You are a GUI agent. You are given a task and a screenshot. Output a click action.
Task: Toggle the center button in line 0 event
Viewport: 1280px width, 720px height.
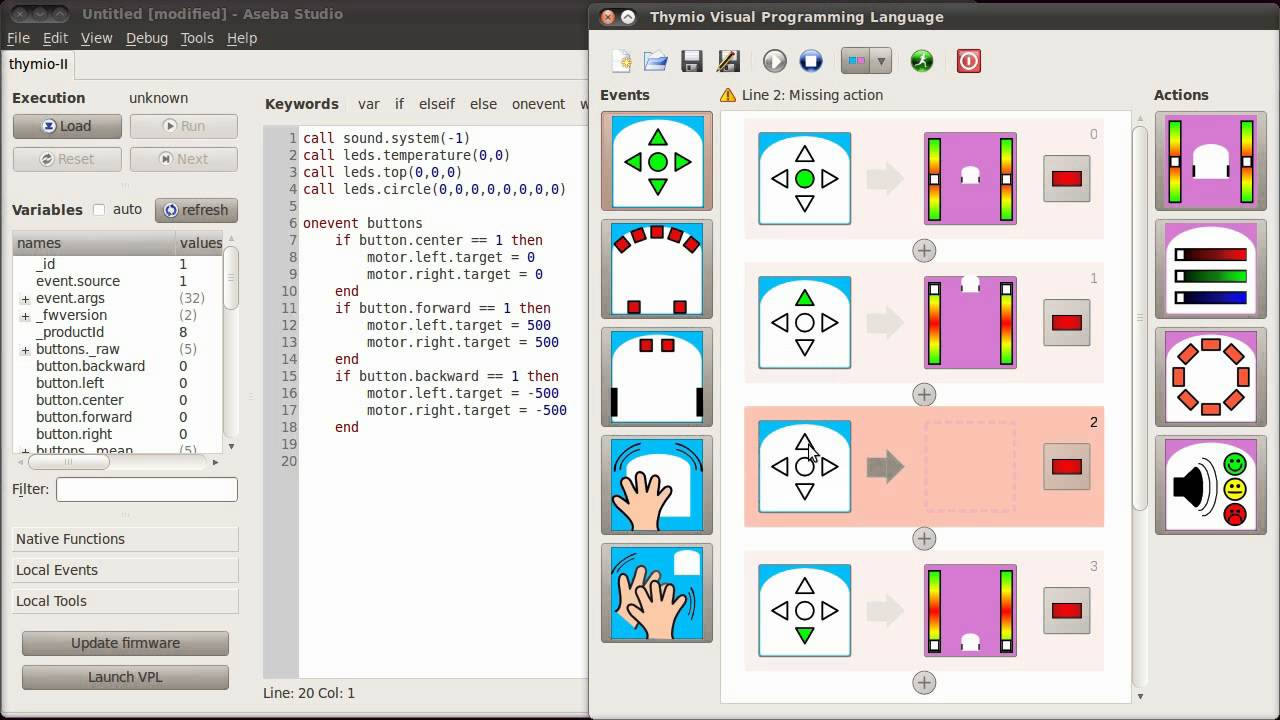pos(805,179)
